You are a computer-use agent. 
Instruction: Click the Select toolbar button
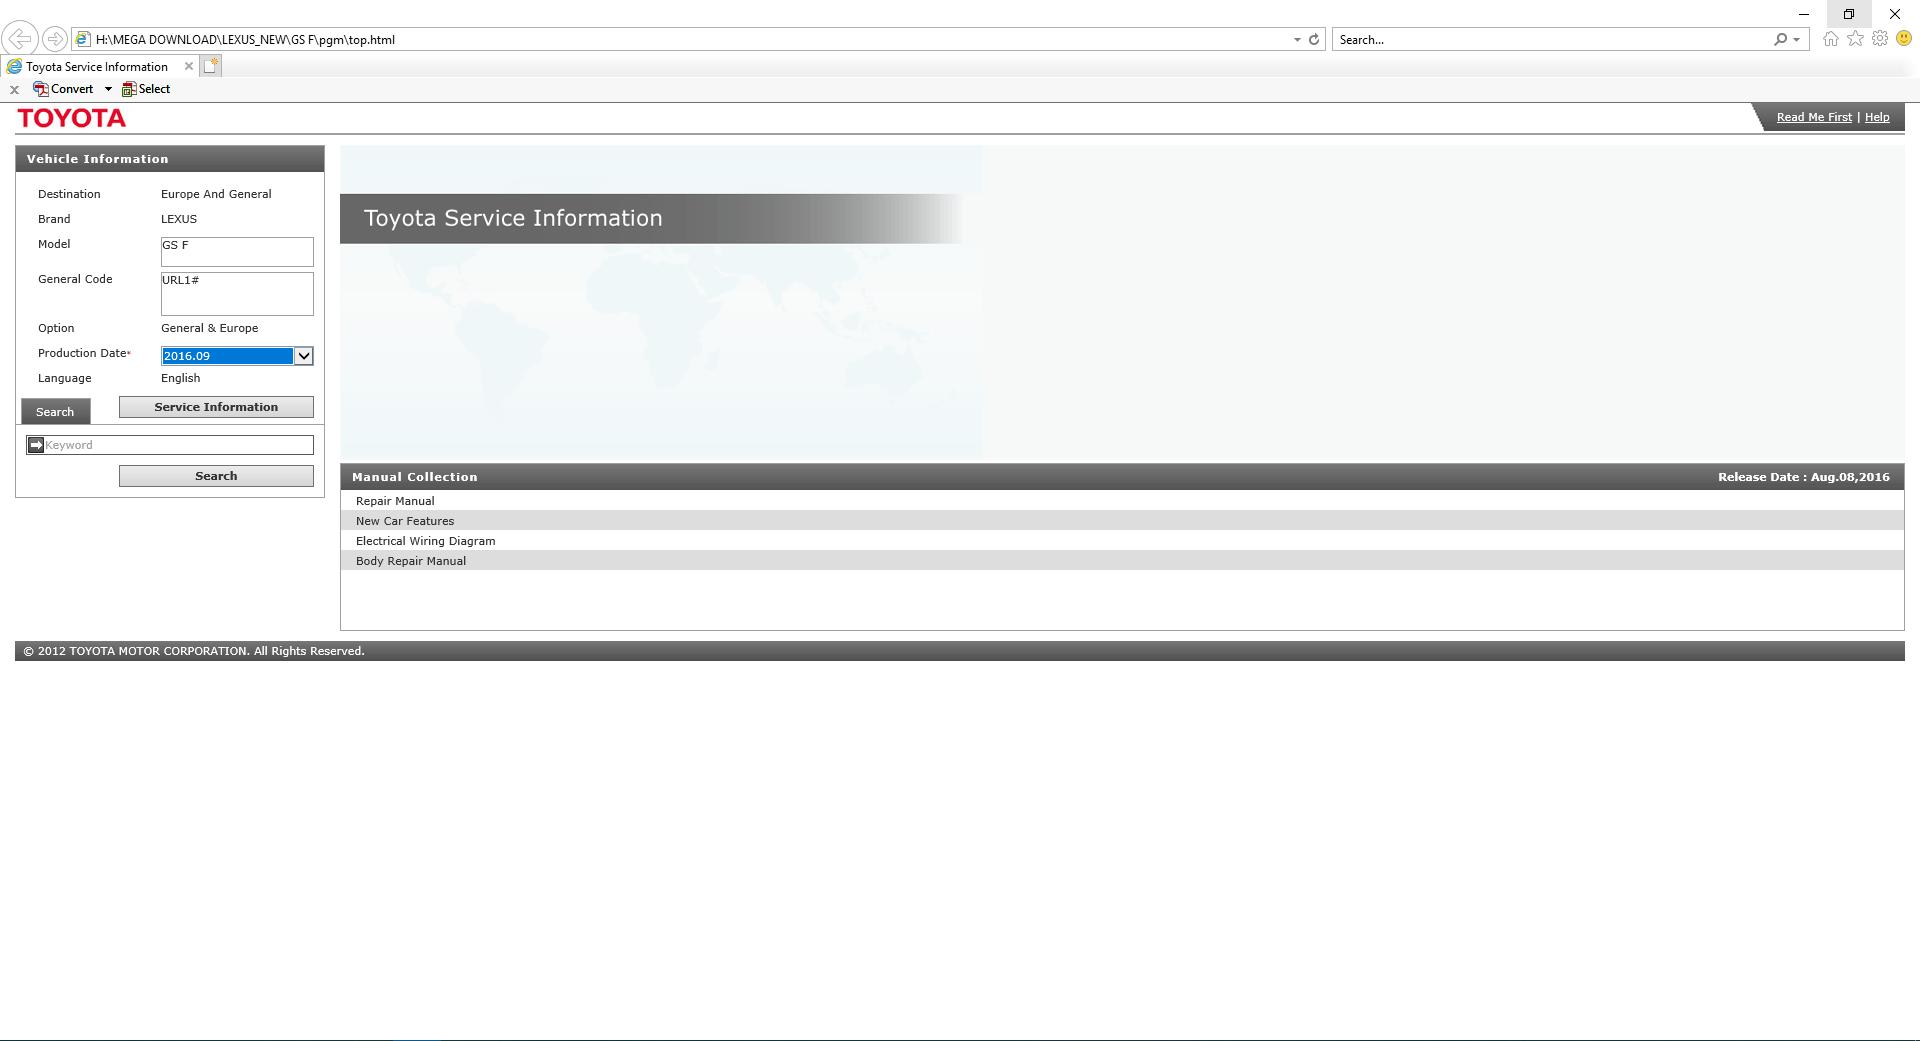click(x=146, y=89)
